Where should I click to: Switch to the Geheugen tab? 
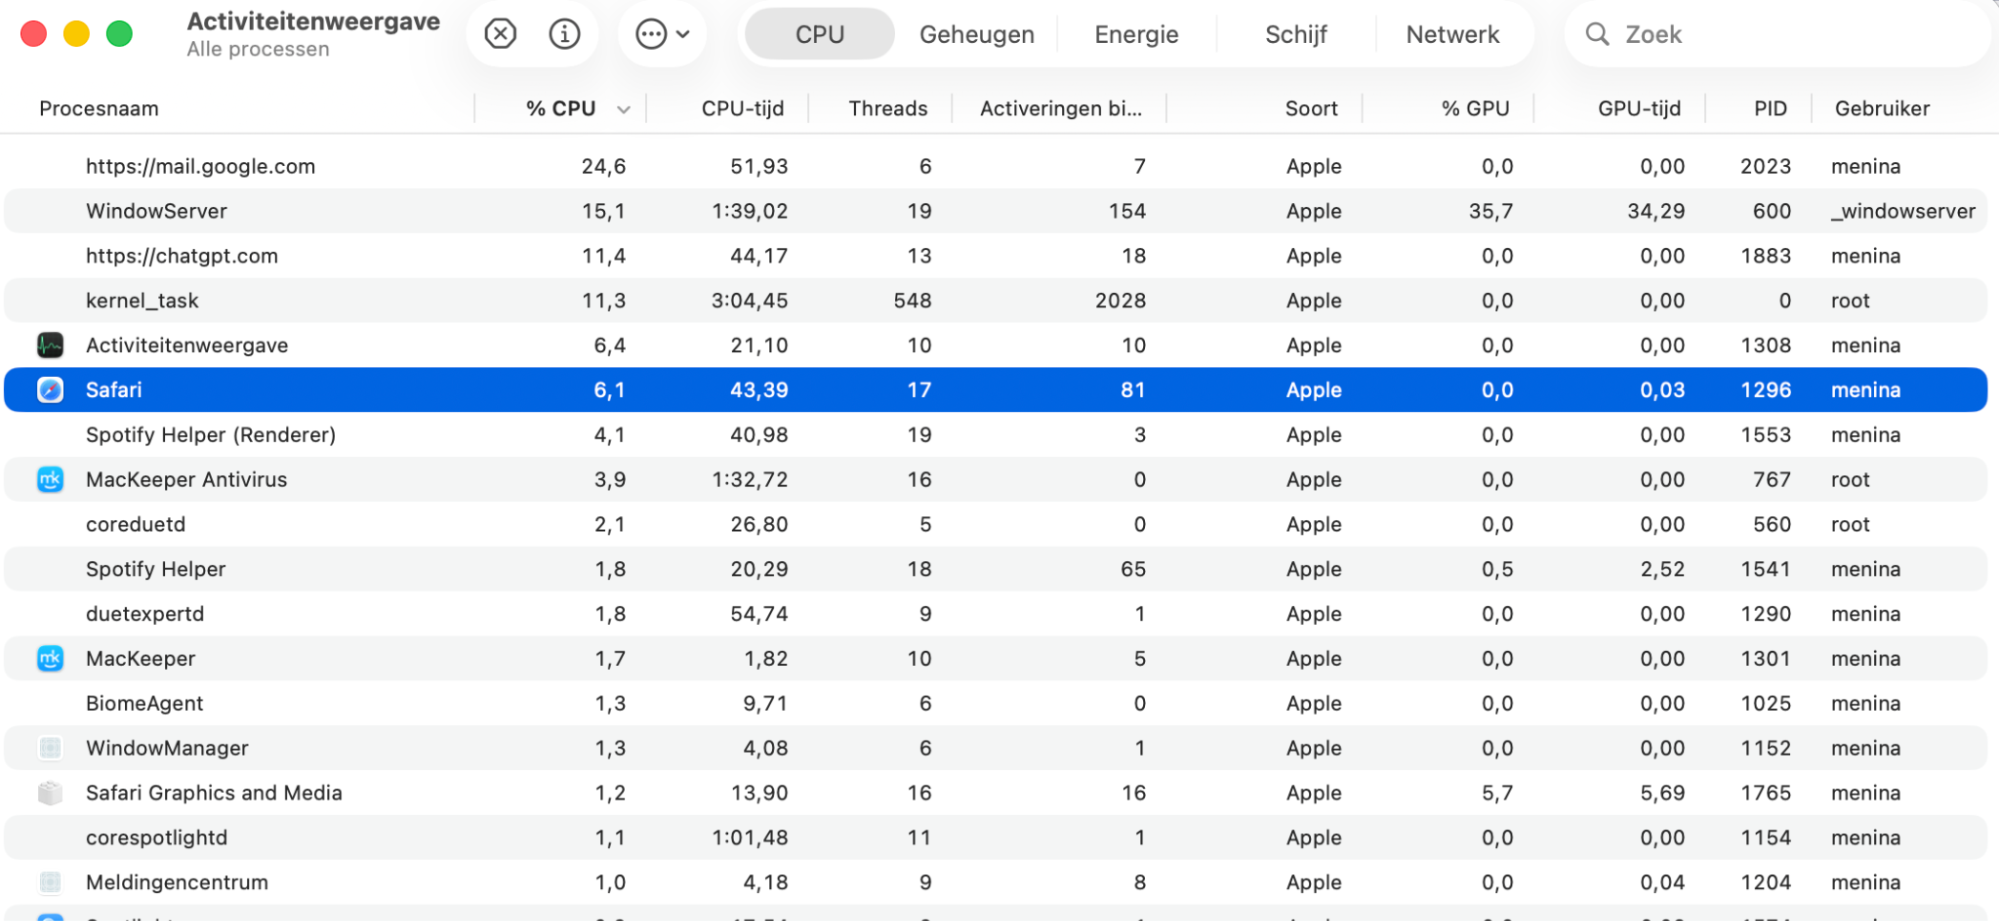point(976,33)
